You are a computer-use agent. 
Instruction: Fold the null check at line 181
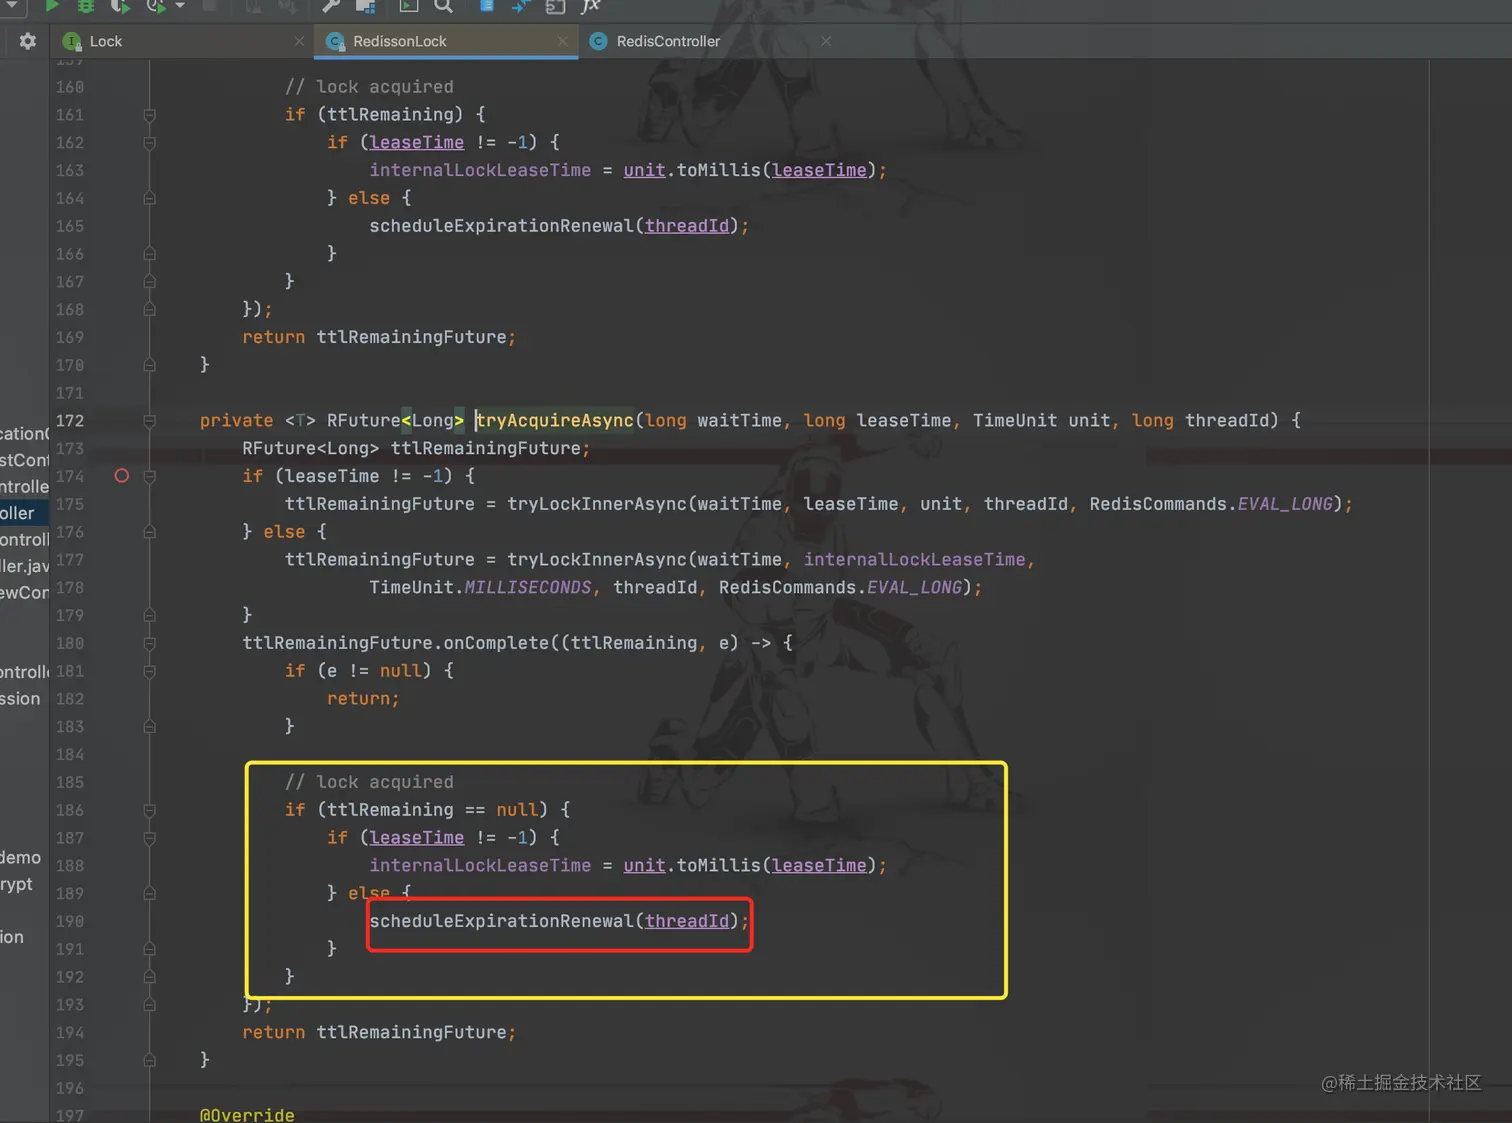[x=150, y=671]
